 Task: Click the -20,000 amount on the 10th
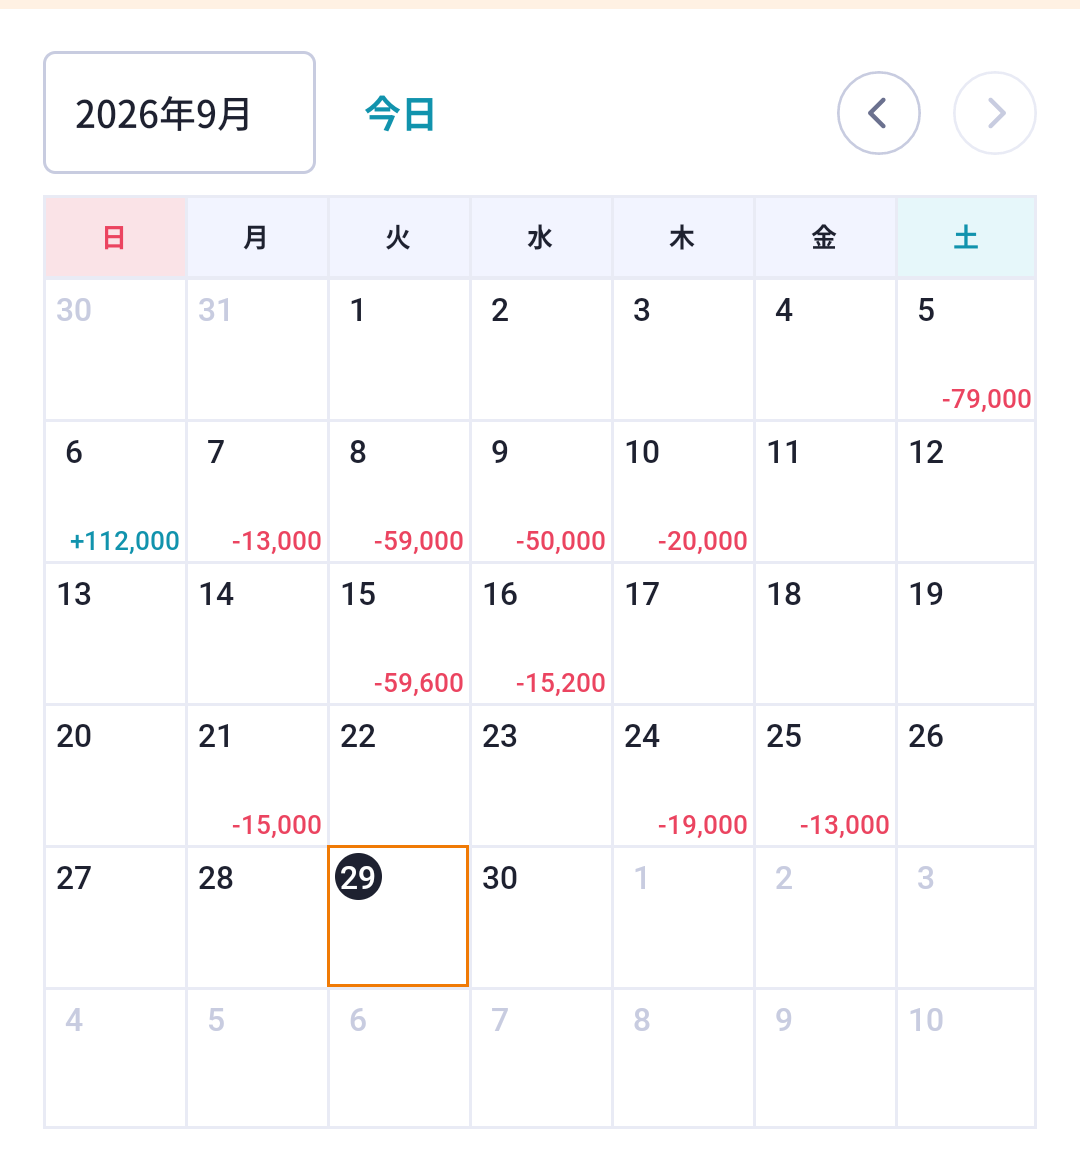703,541
